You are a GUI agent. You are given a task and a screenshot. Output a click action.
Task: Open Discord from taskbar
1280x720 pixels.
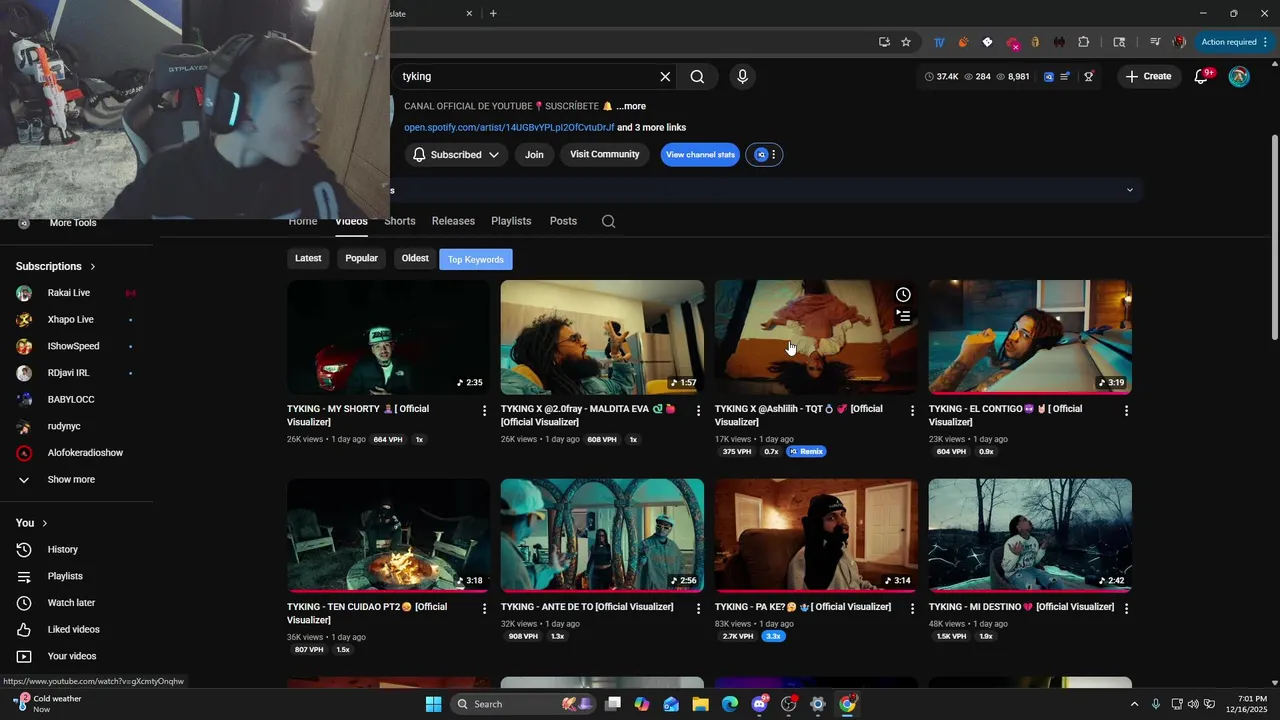[x=759, y=704]
